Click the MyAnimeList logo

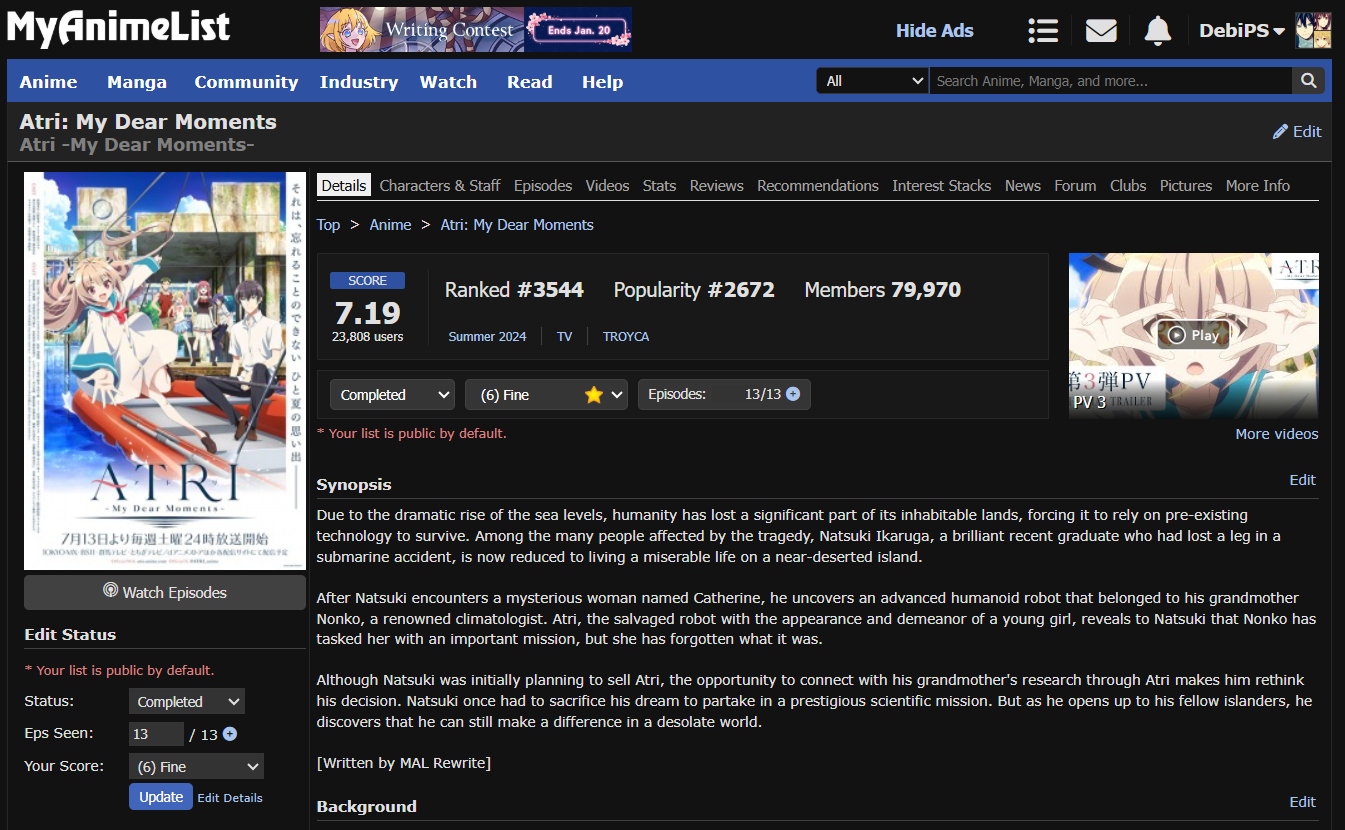pyautogui.click(x=119, y=27)
